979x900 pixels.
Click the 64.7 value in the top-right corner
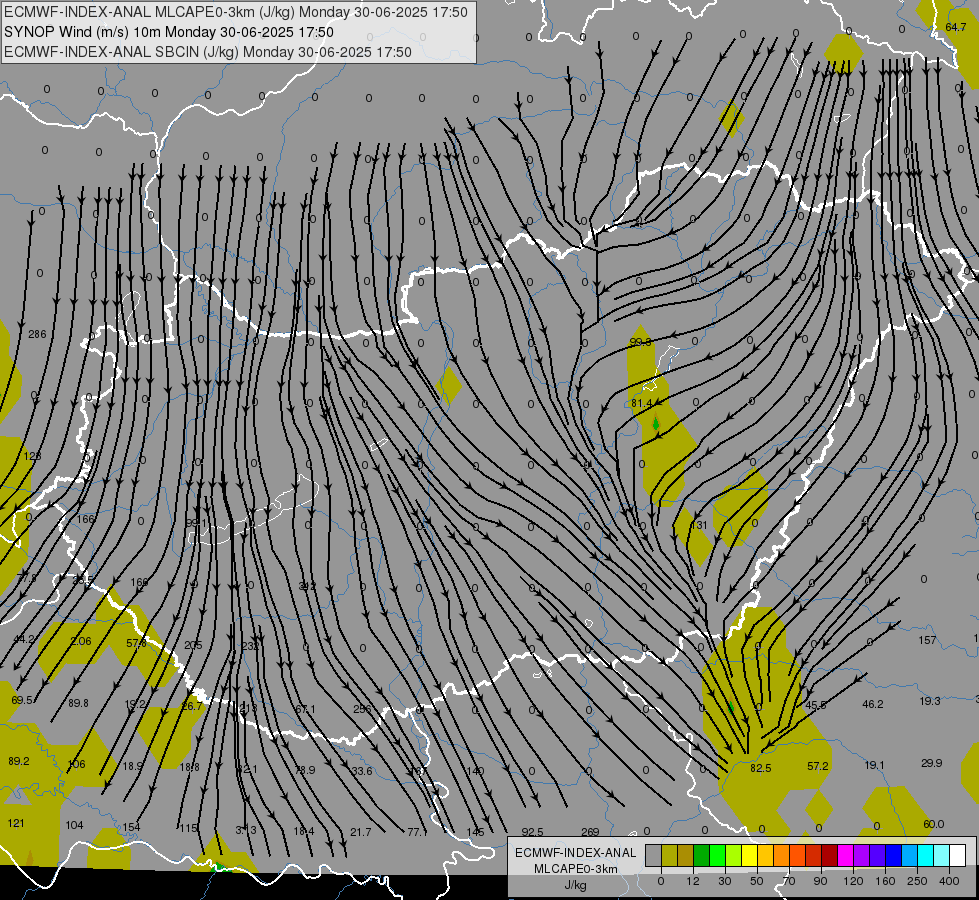[x=955, y=27]
